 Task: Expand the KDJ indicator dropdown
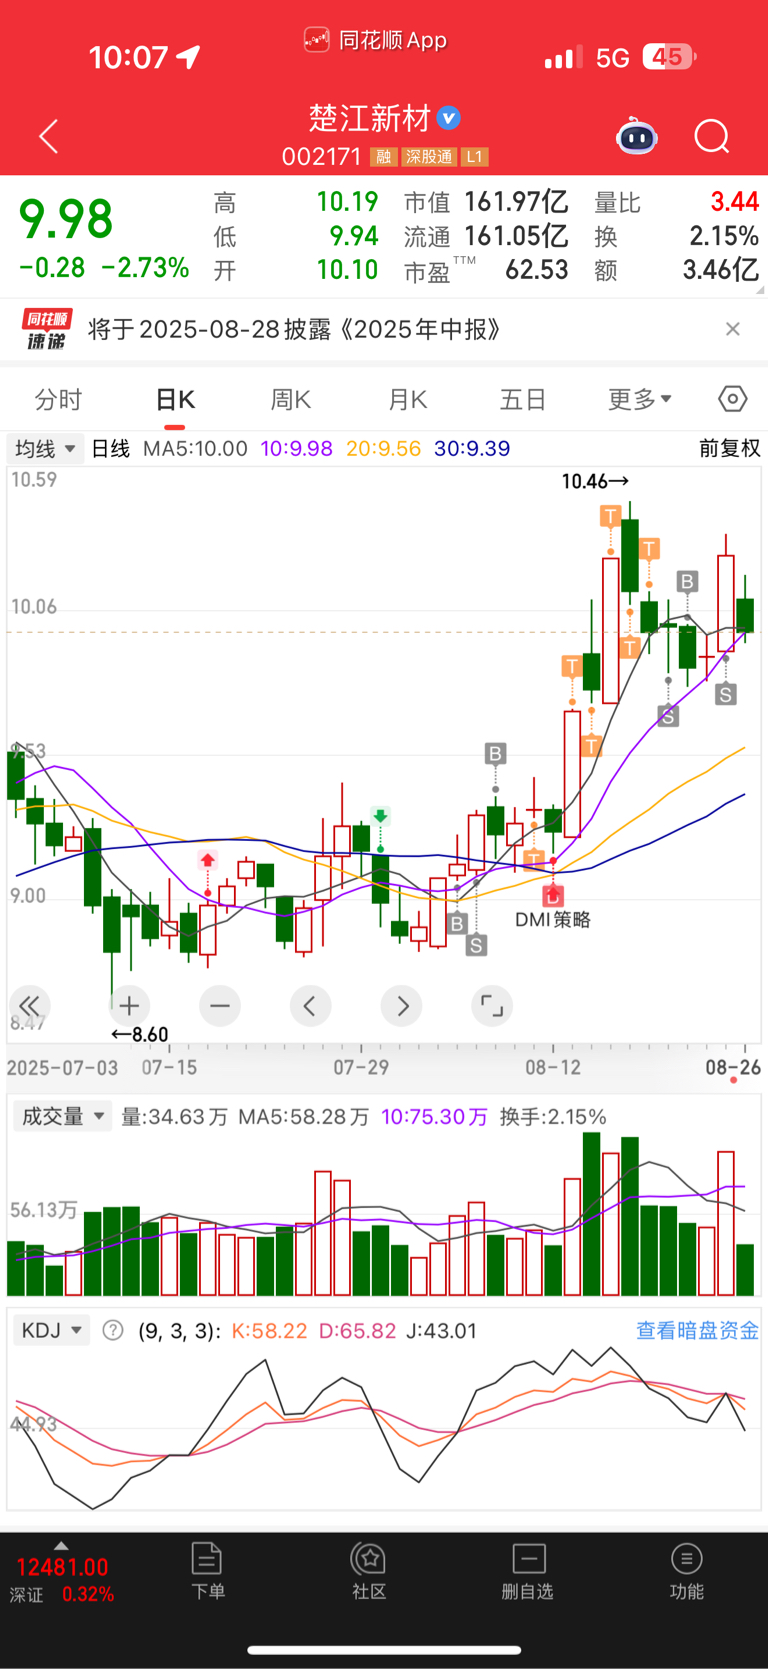[52, 1330]
